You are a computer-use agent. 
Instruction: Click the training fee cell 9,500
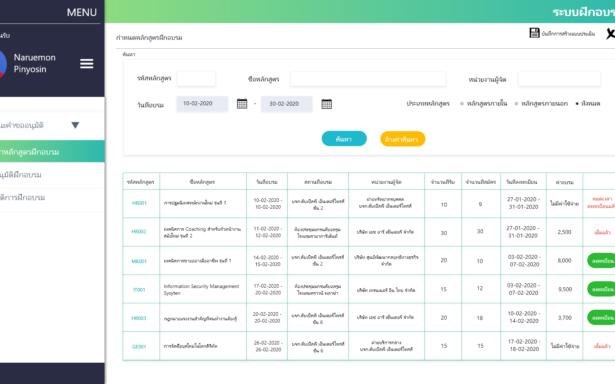pyautogui.click(x=565, y=289)
